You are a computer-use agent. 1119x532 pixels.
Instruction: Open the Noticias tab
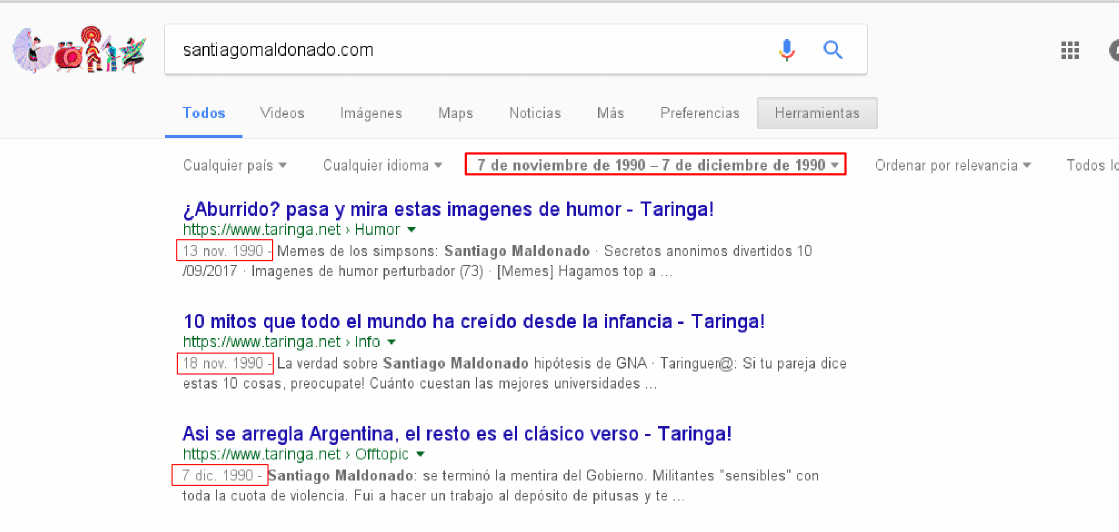pyautogui.click(x=534, y=113)
